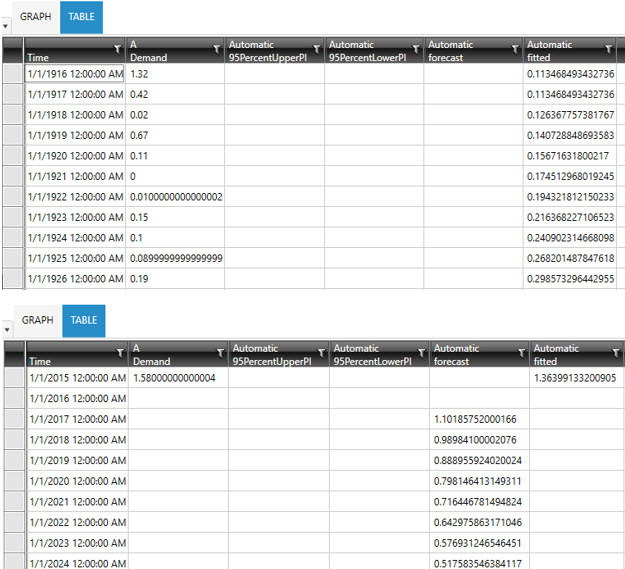
Task: Open the Automatic fitted filter in lower table
Action: tap(616, 351)
